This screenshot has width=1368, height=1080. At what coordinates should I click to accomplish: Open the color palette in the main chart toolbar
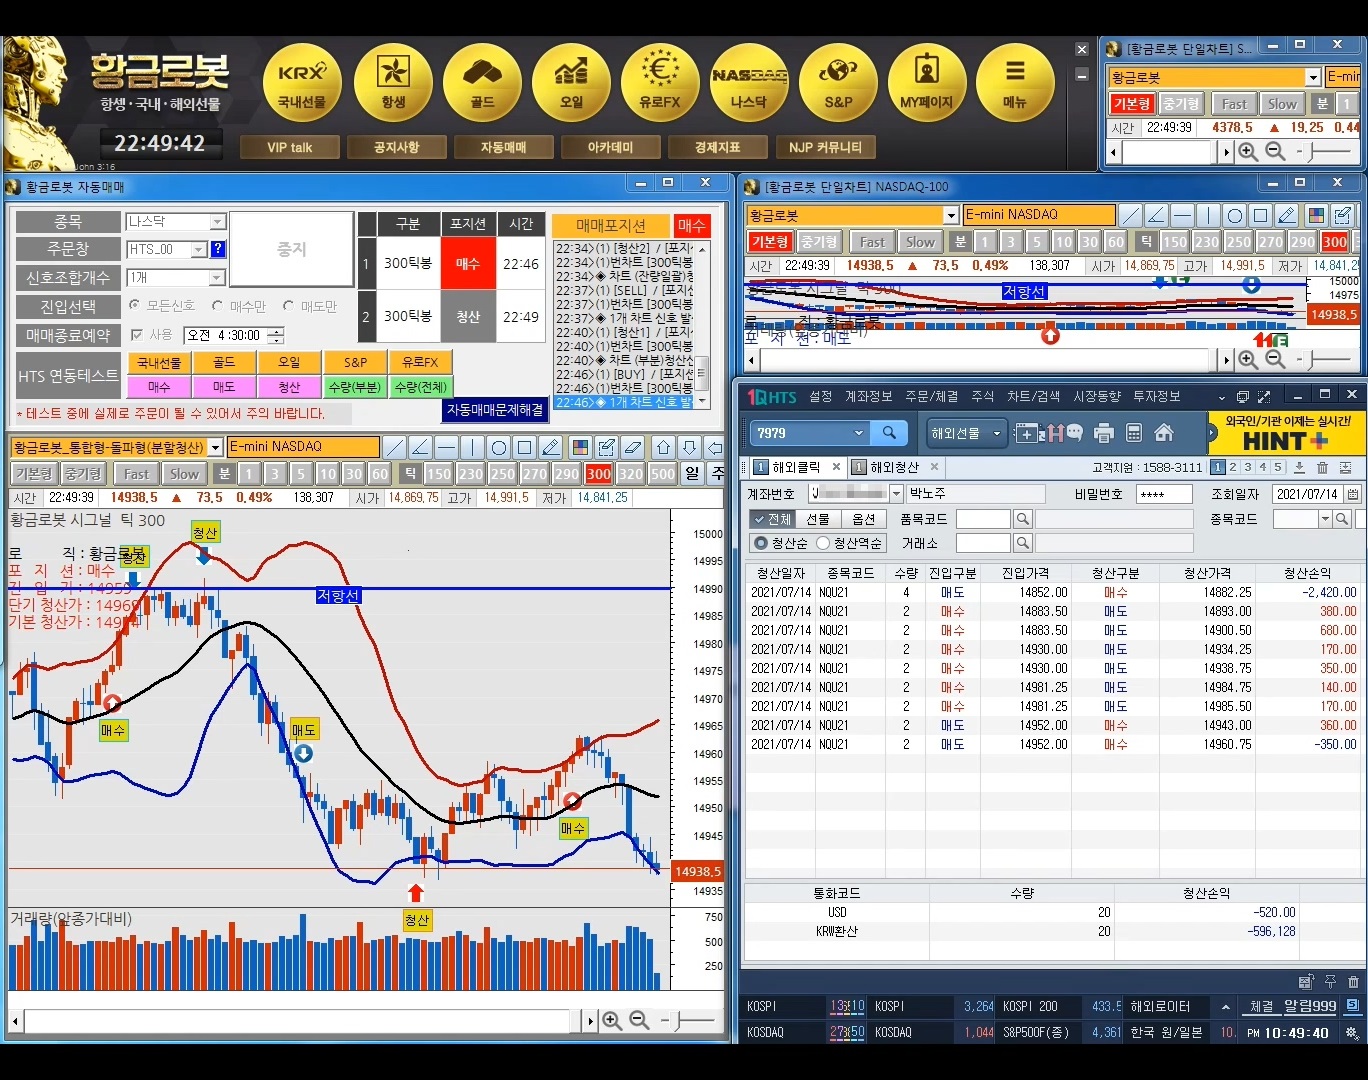[x=580, y=447]
